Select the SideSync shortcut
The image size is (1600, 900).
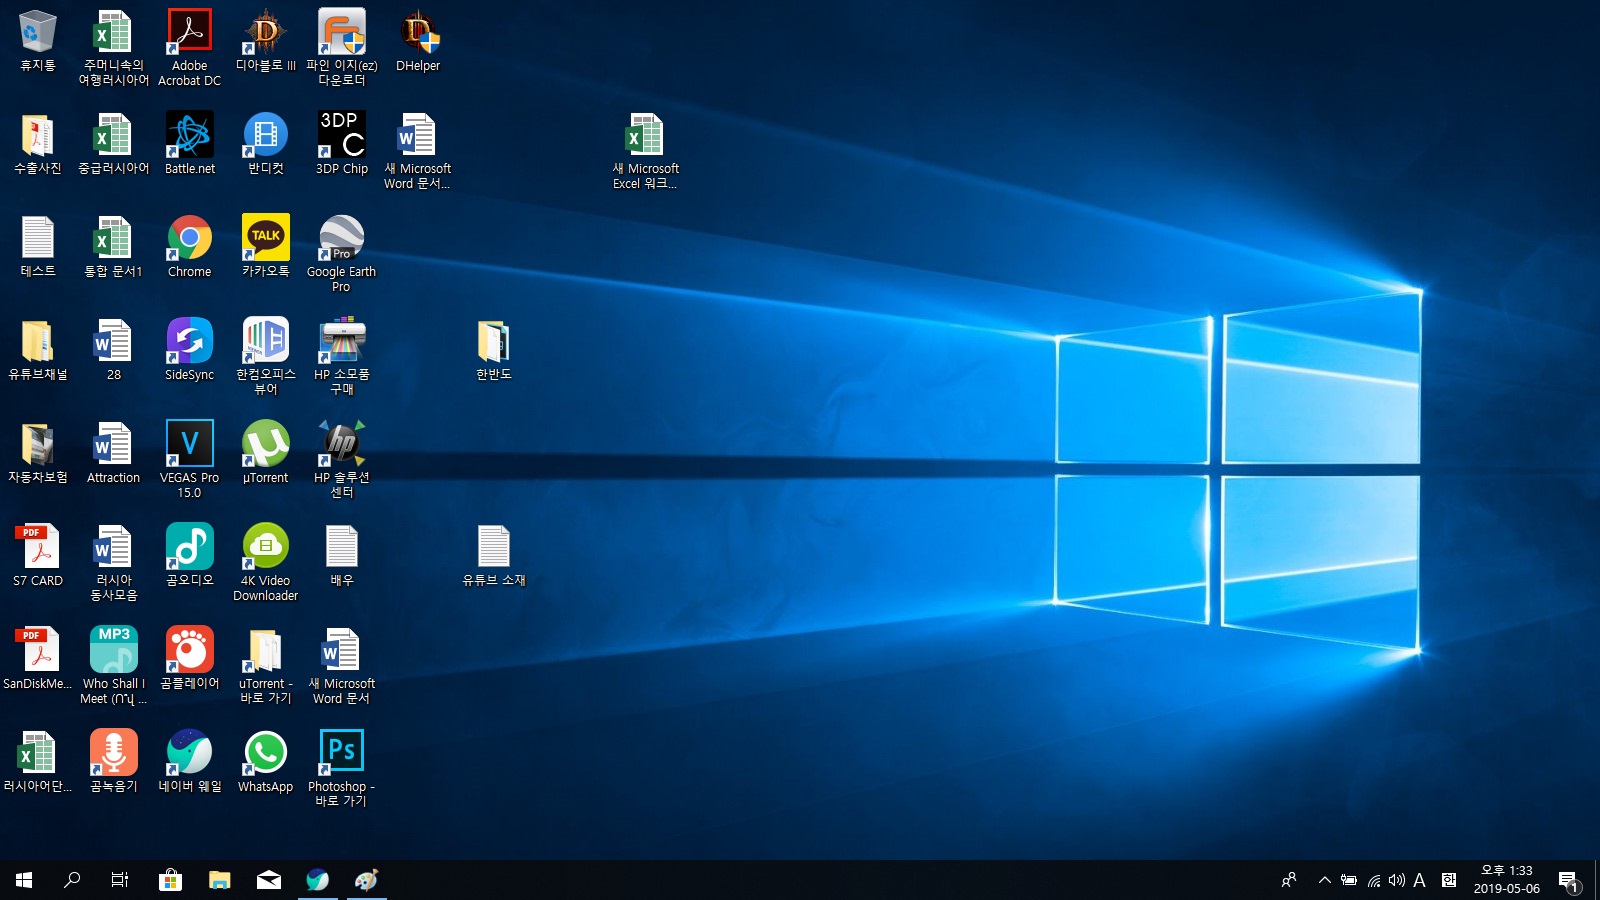click(190, 350)
